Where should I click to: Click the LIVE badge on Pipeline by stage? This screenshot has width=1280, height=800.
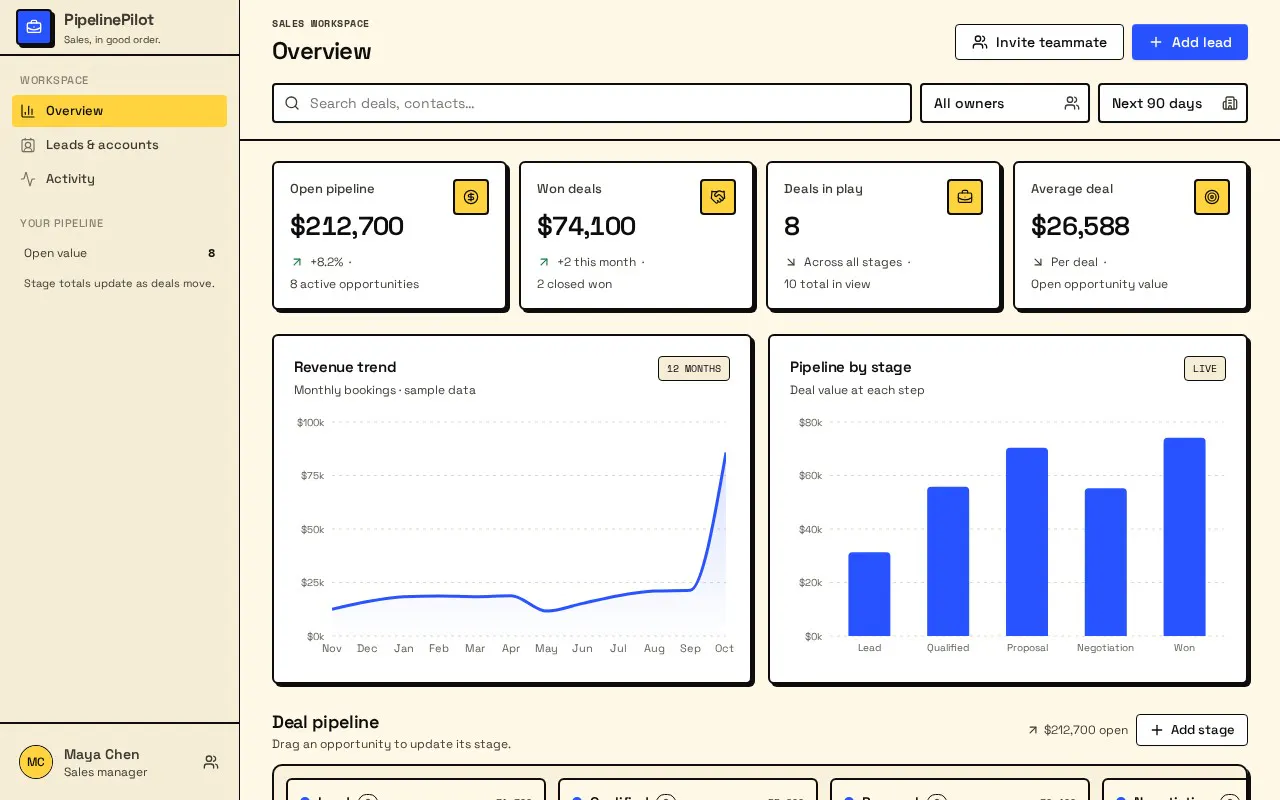[x=1205, y=368]
